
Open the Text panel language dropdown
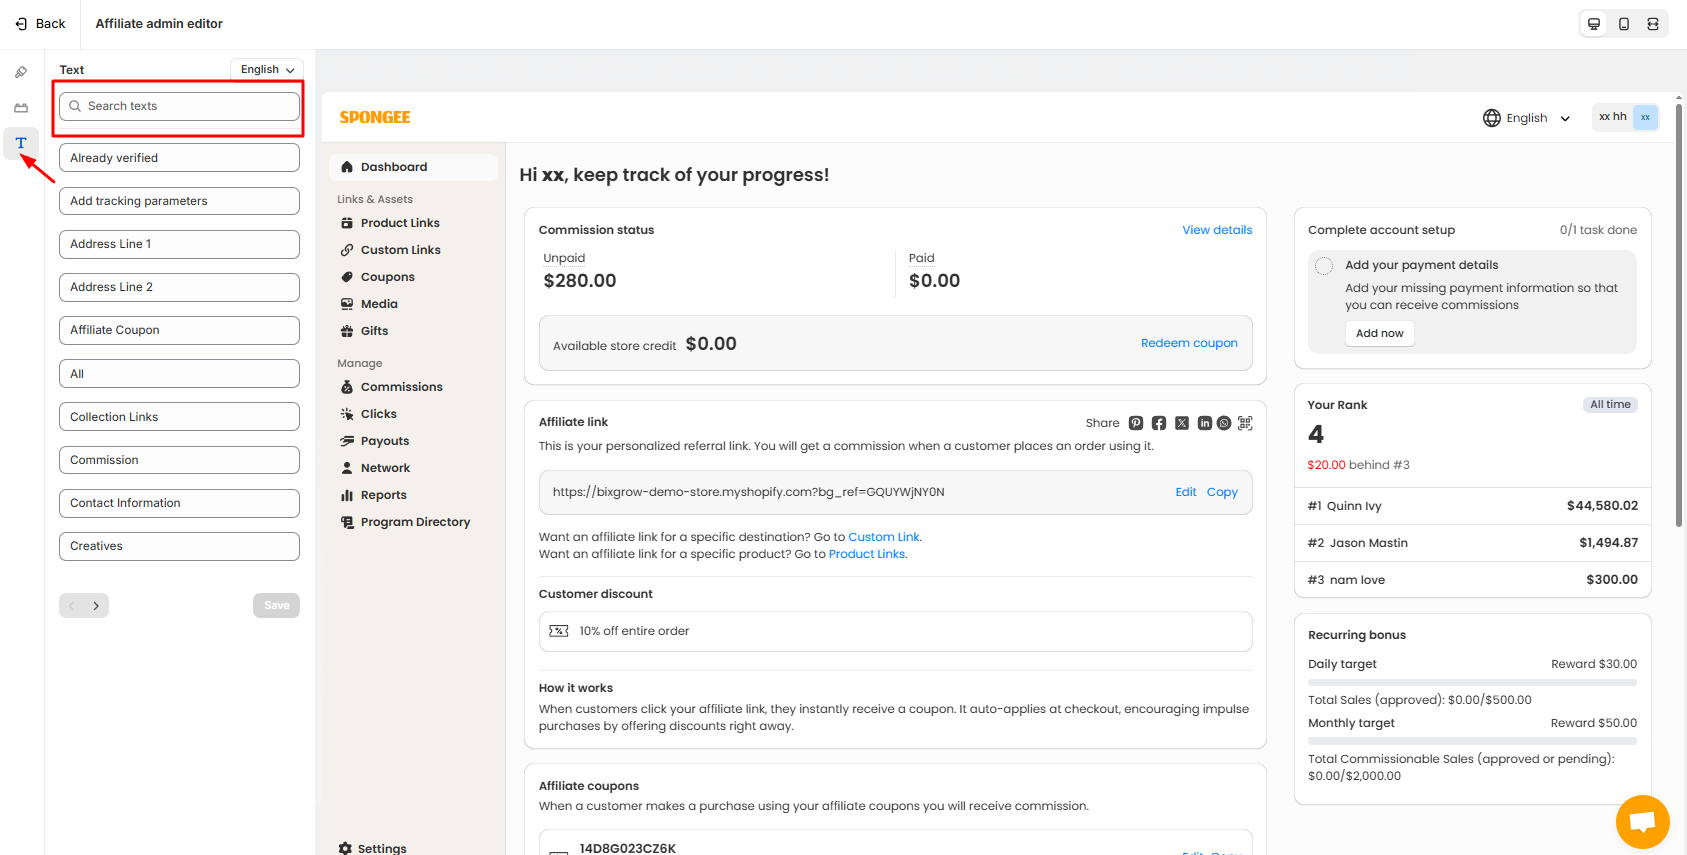(267, 70)
